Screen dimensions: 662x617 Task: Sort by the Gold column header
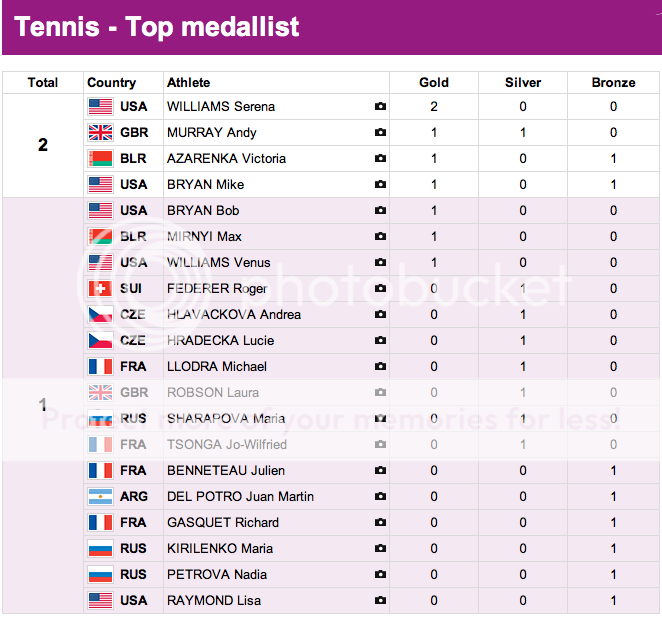434,83
